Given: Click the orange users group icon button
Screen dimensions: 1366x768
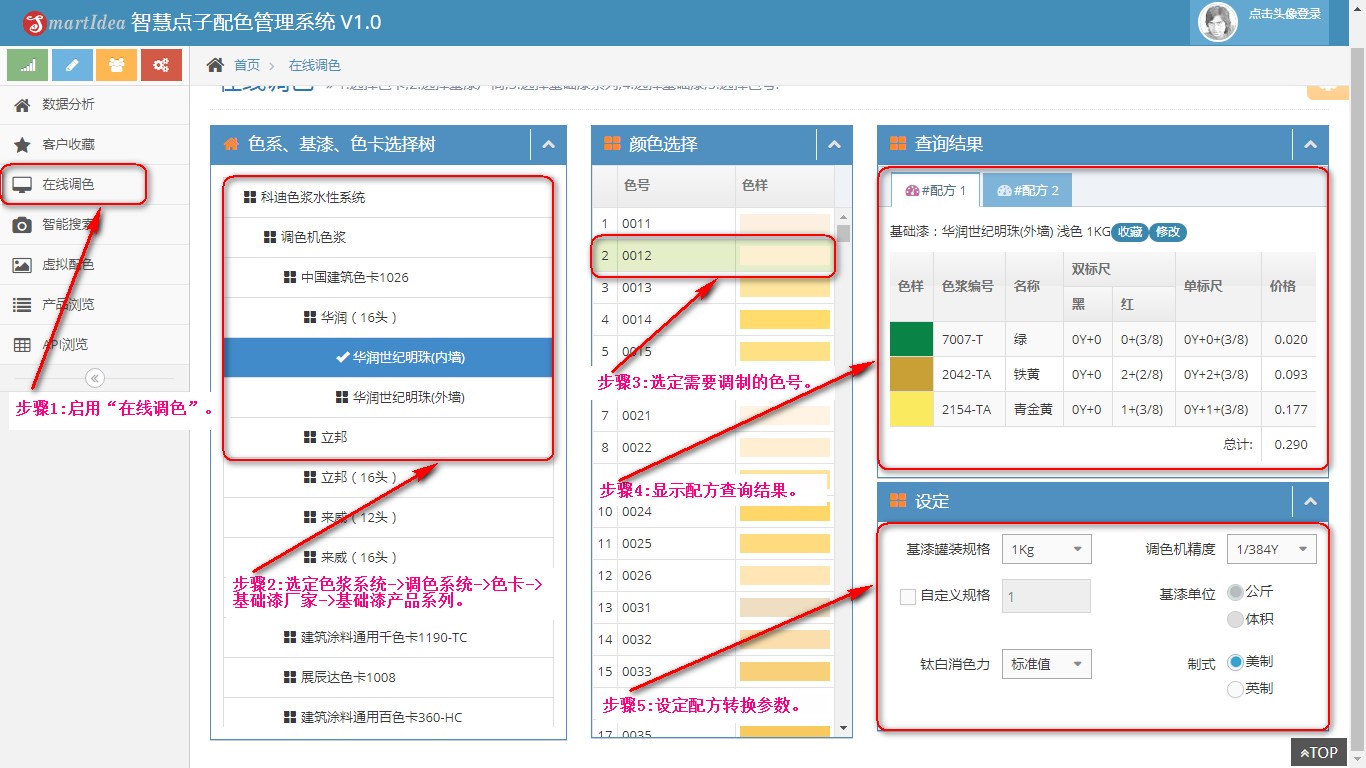Looking at the screenshot, I should tap(117, 65).
